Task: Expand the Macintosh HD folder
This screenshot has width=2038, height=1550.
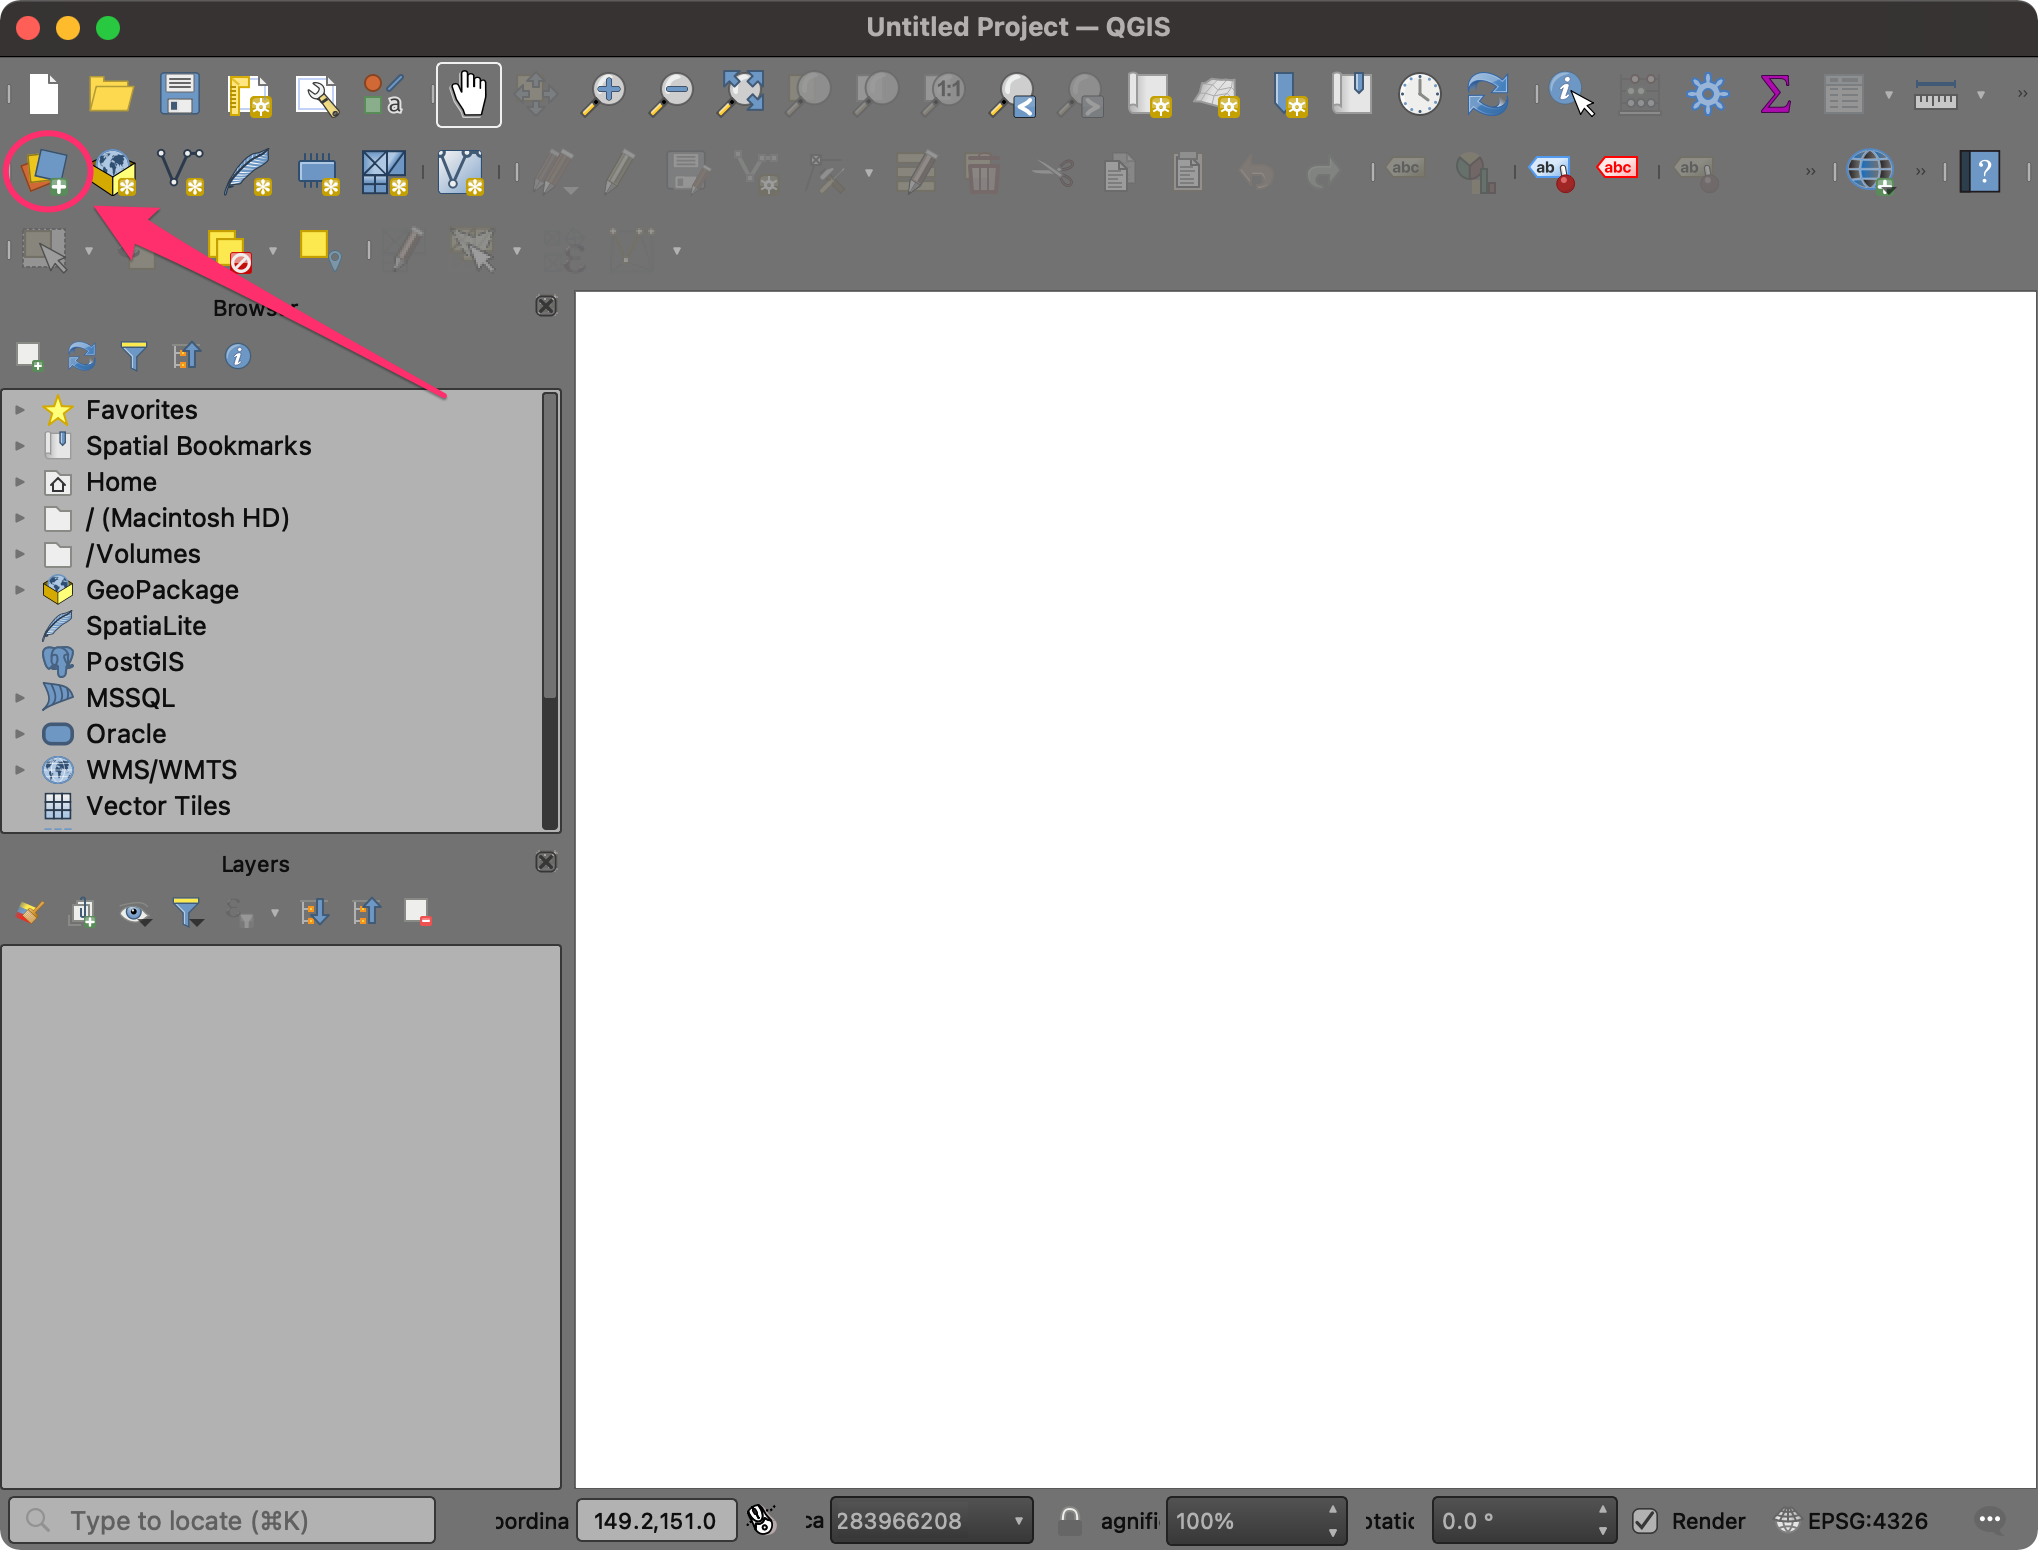Action: (x=19, y=518)
